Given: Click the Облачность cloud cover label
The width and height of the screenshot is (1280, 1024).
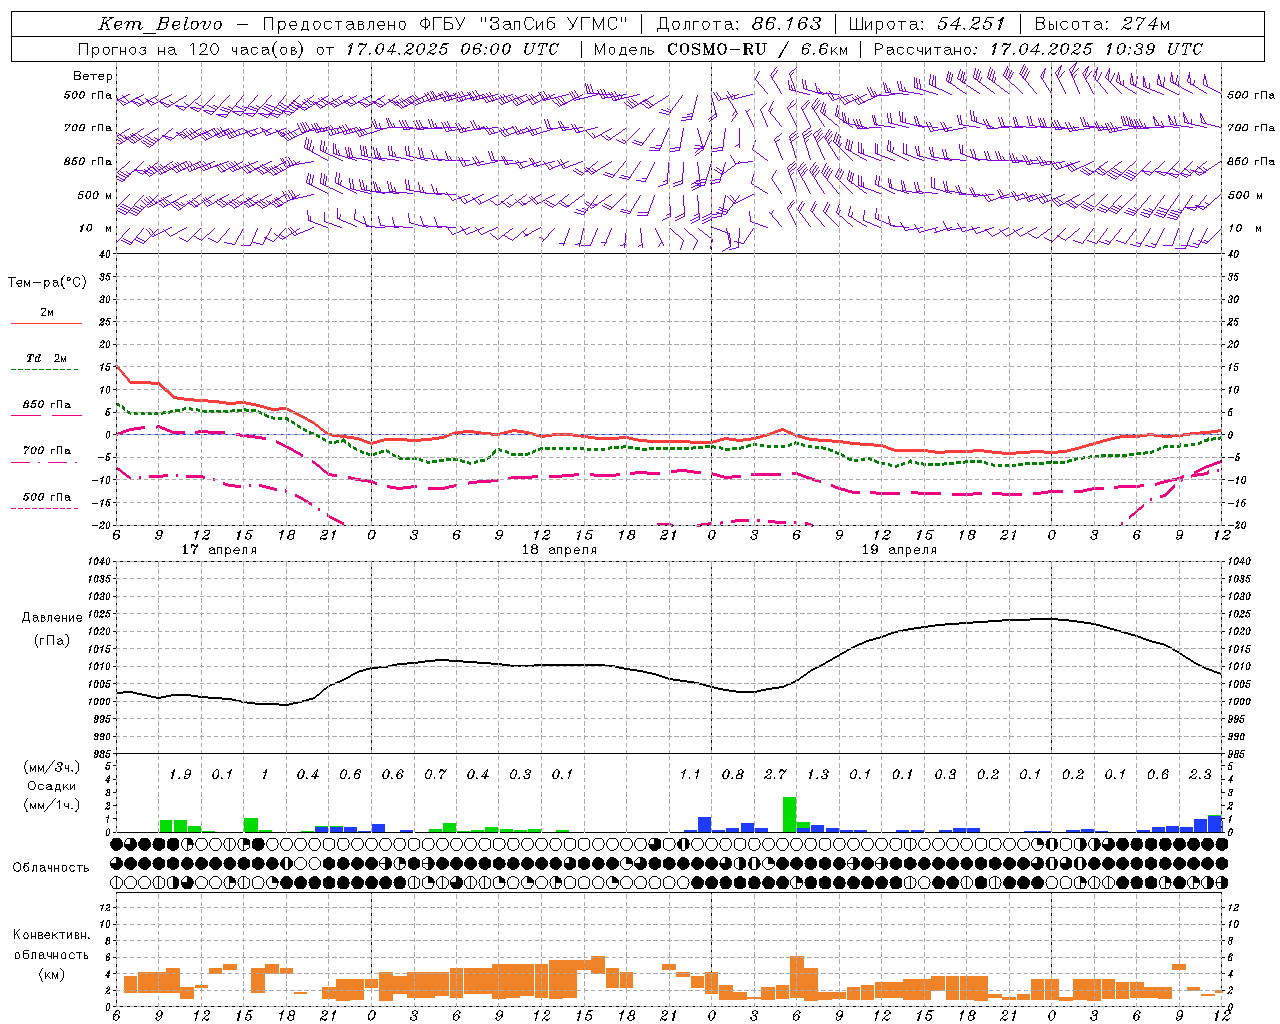Looking at the screenshot, I should pyautogui.click(x=51, y=867).
